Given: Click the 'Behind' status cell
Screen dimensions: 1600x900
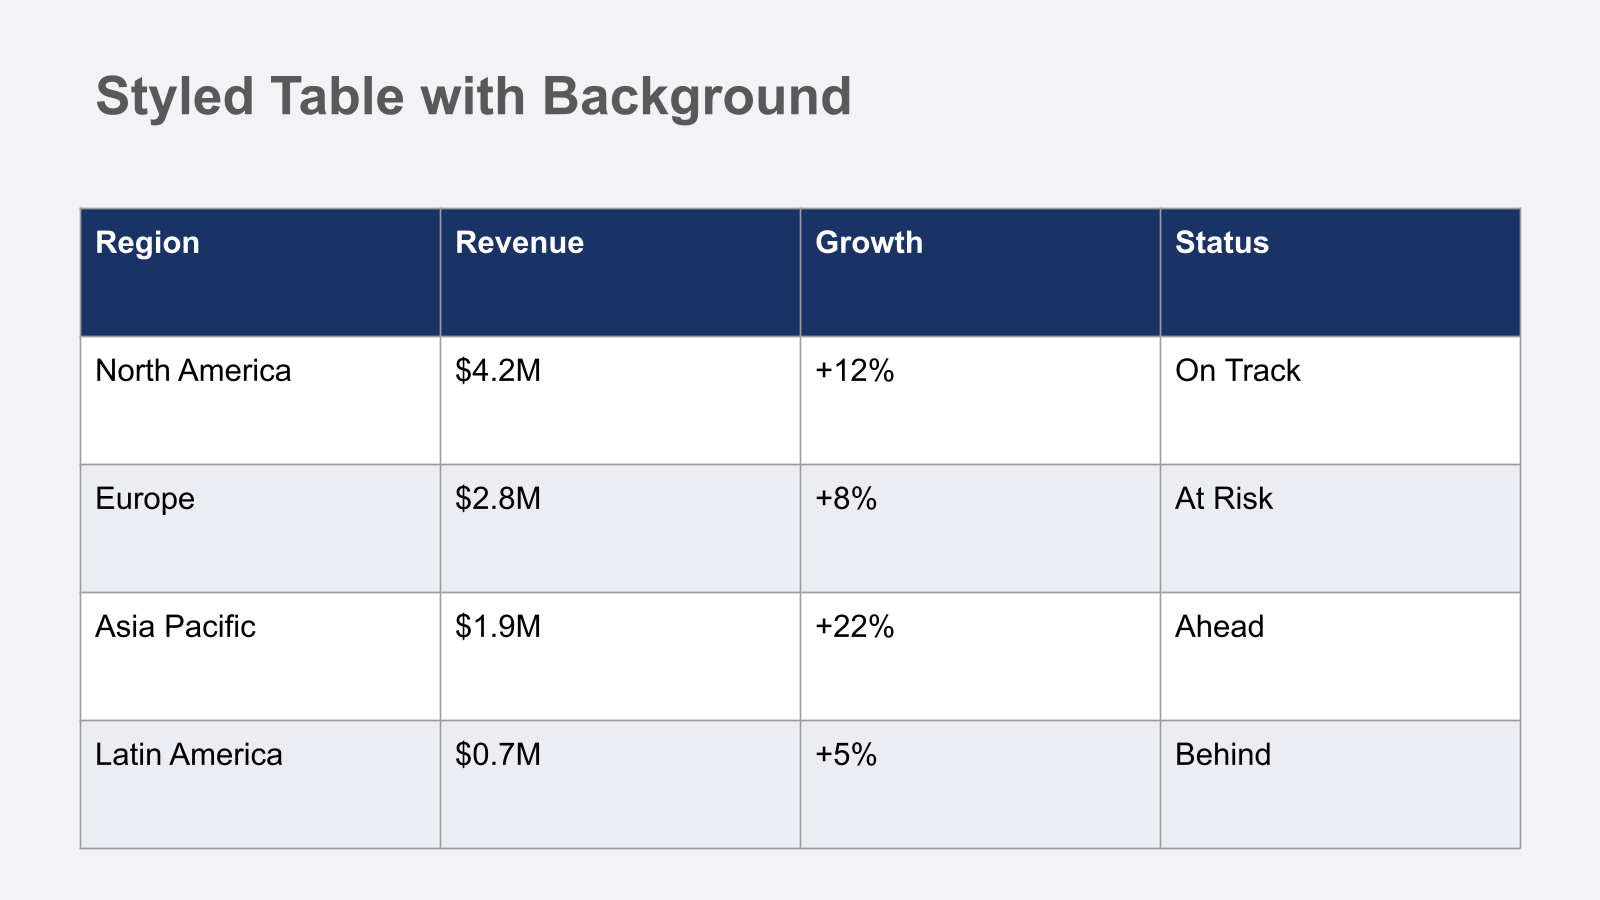Looking at the screenshot, I should pos(1340,784).
